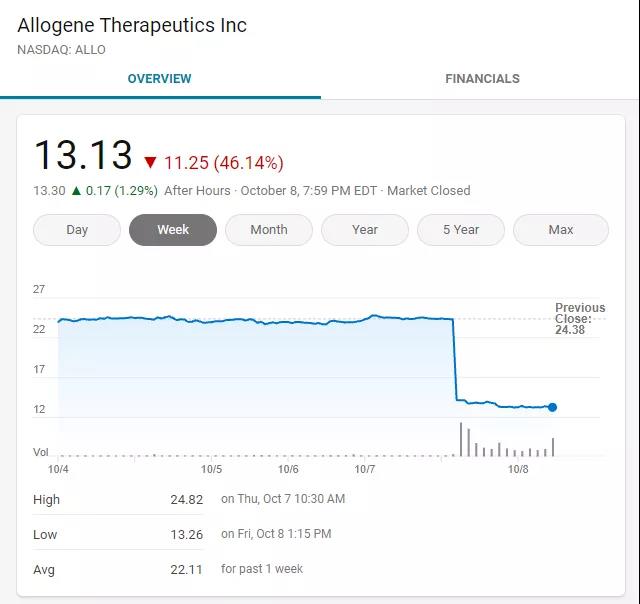This screenshot has width=640, height=604.
Task: Click the Previous Close 24.38 label
Action: point(580,318)
